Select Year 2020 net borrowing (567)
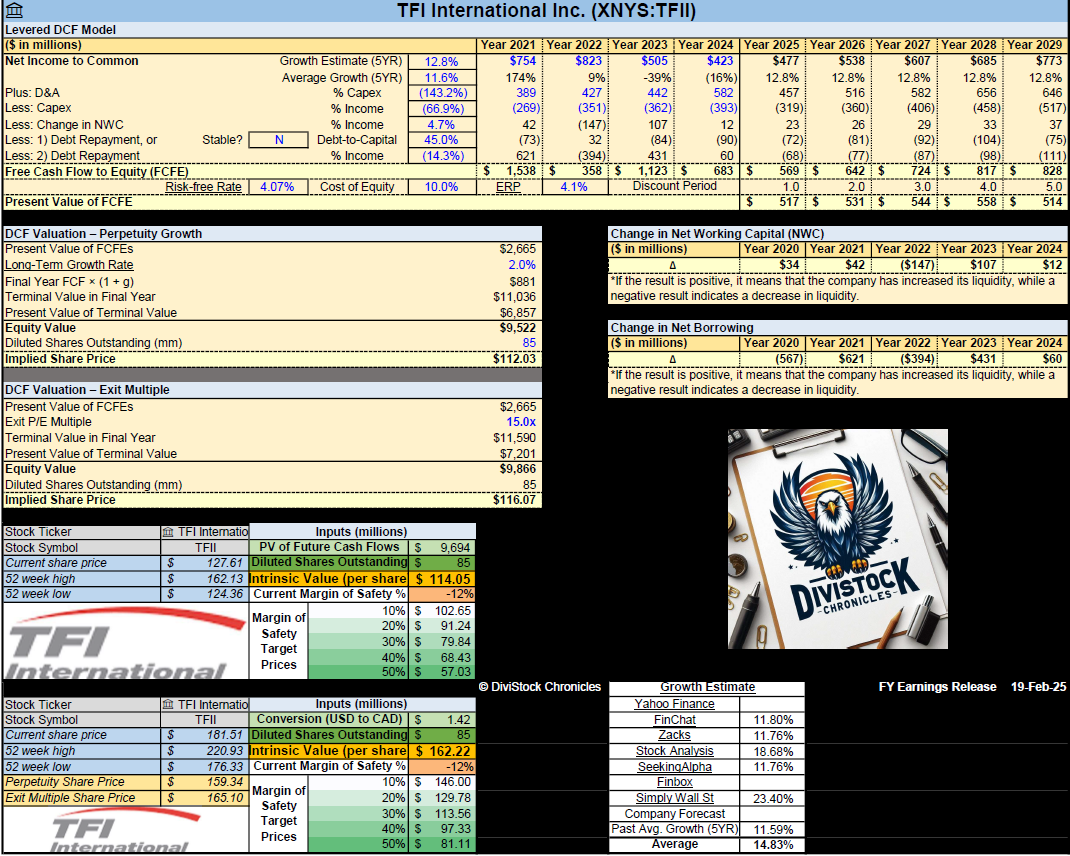Image resolution: width=1070 pixels, height=856 pixels. (x=772, y=359)
